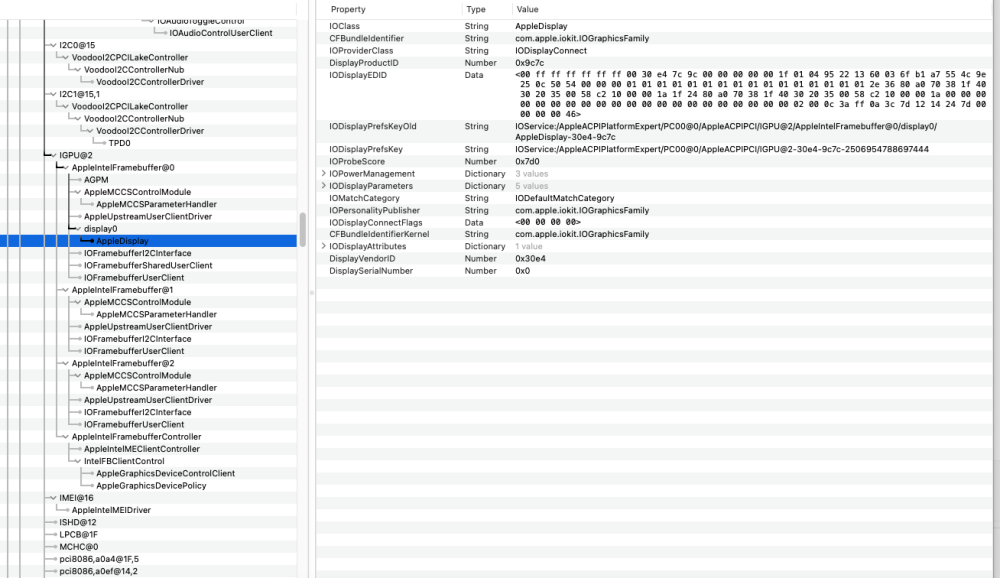Select AppleUpstreamUserClientDriver under AppleIntelFramebuffer@0
Image resolution: width=1000 pixels, height=578 pixels.
point(148,217)
